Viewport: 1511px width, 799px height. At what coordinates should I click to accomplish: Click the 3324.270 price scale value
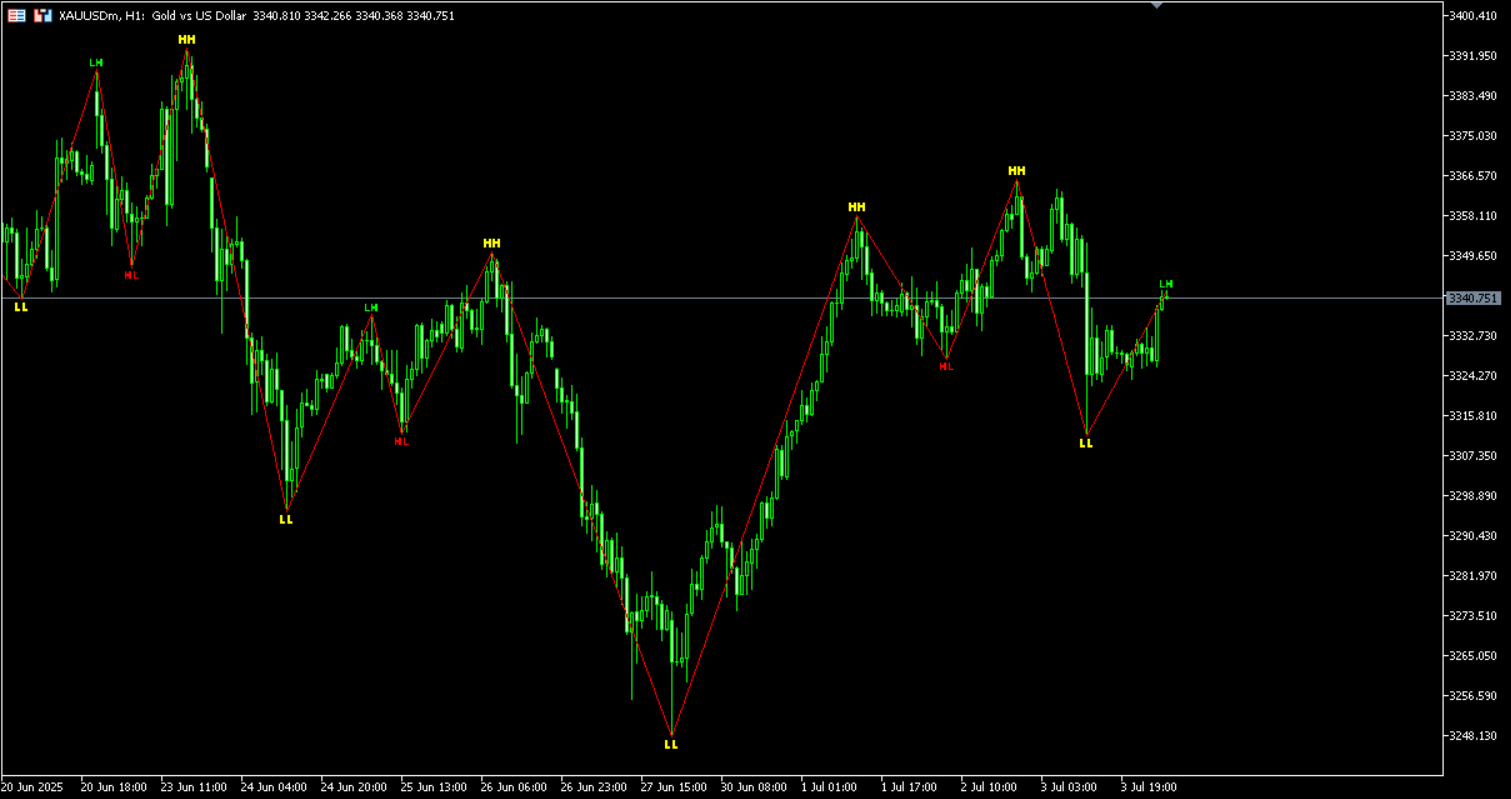[1472, 375]
